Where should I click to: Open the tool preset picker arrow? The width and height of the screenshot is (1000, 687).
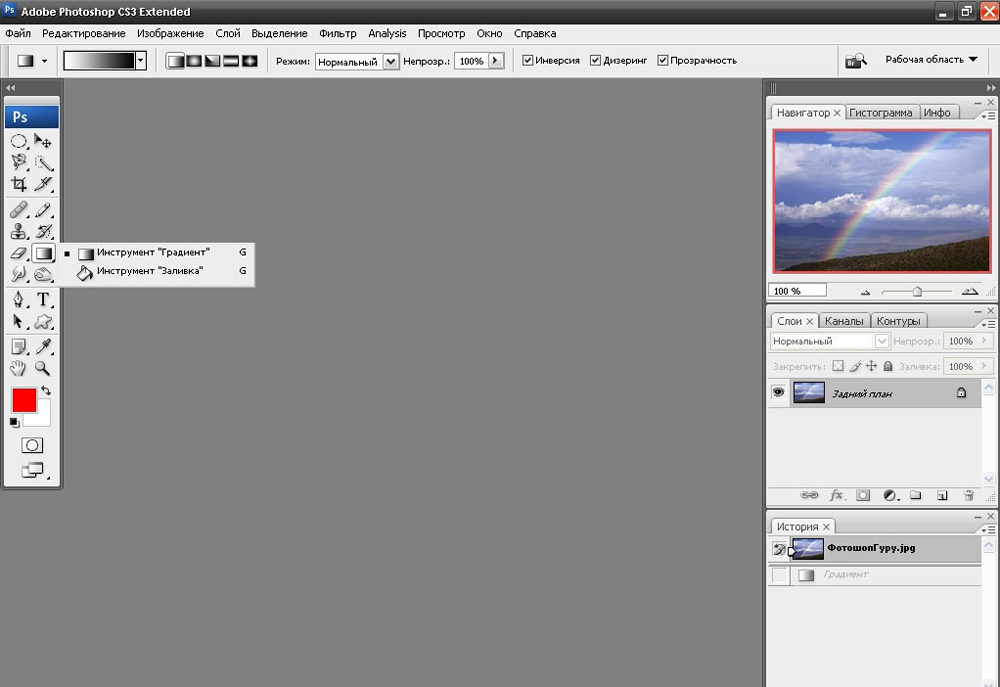(x=44, y=61)
